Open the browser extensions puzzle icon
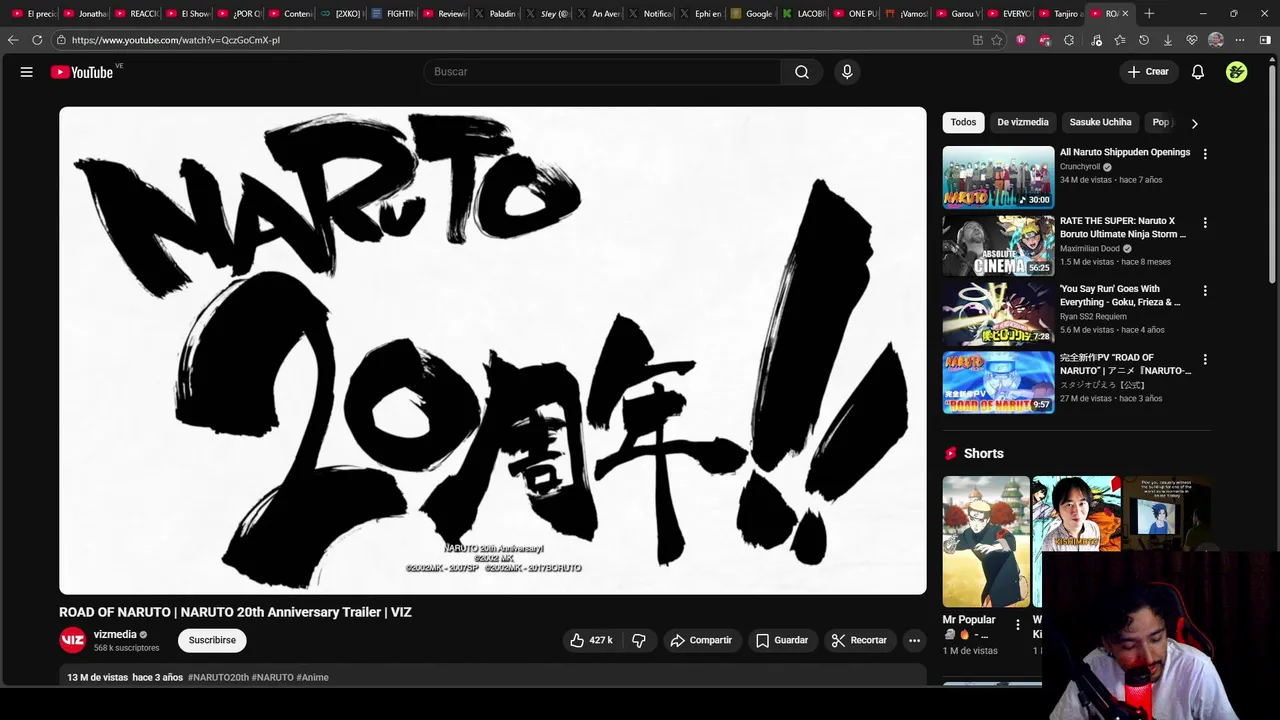Viewport: 1280px width, 720px height. tap(1069, 40)
